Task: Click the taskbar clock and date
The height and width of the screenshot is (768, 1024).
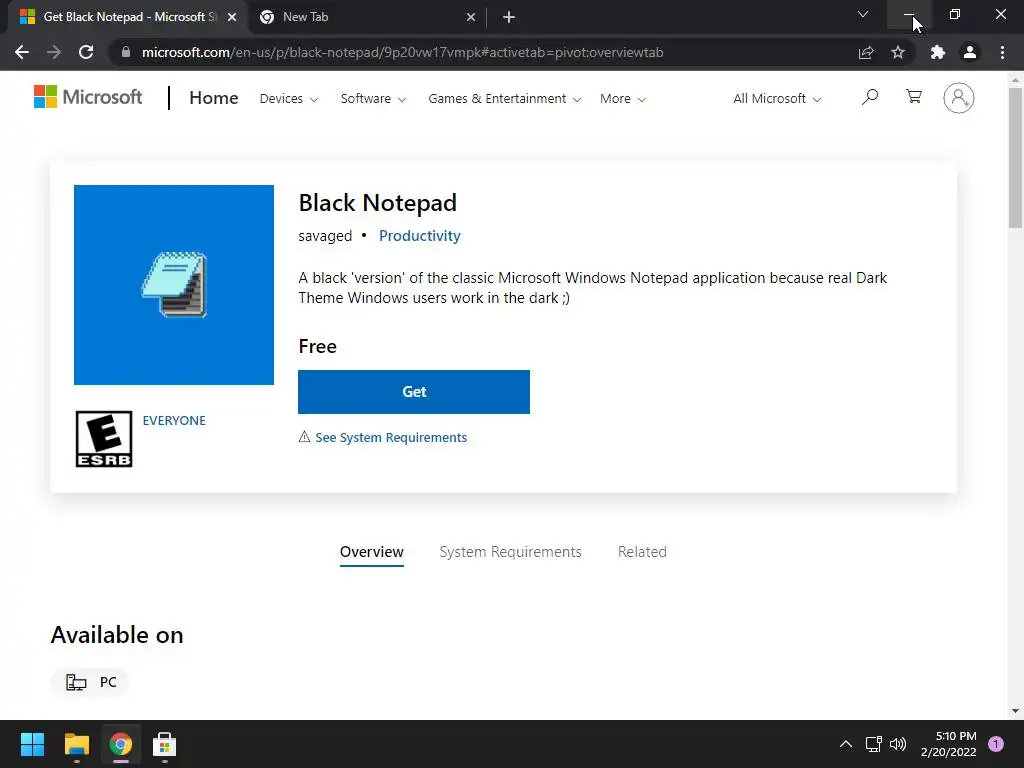Action: [949, 744]
